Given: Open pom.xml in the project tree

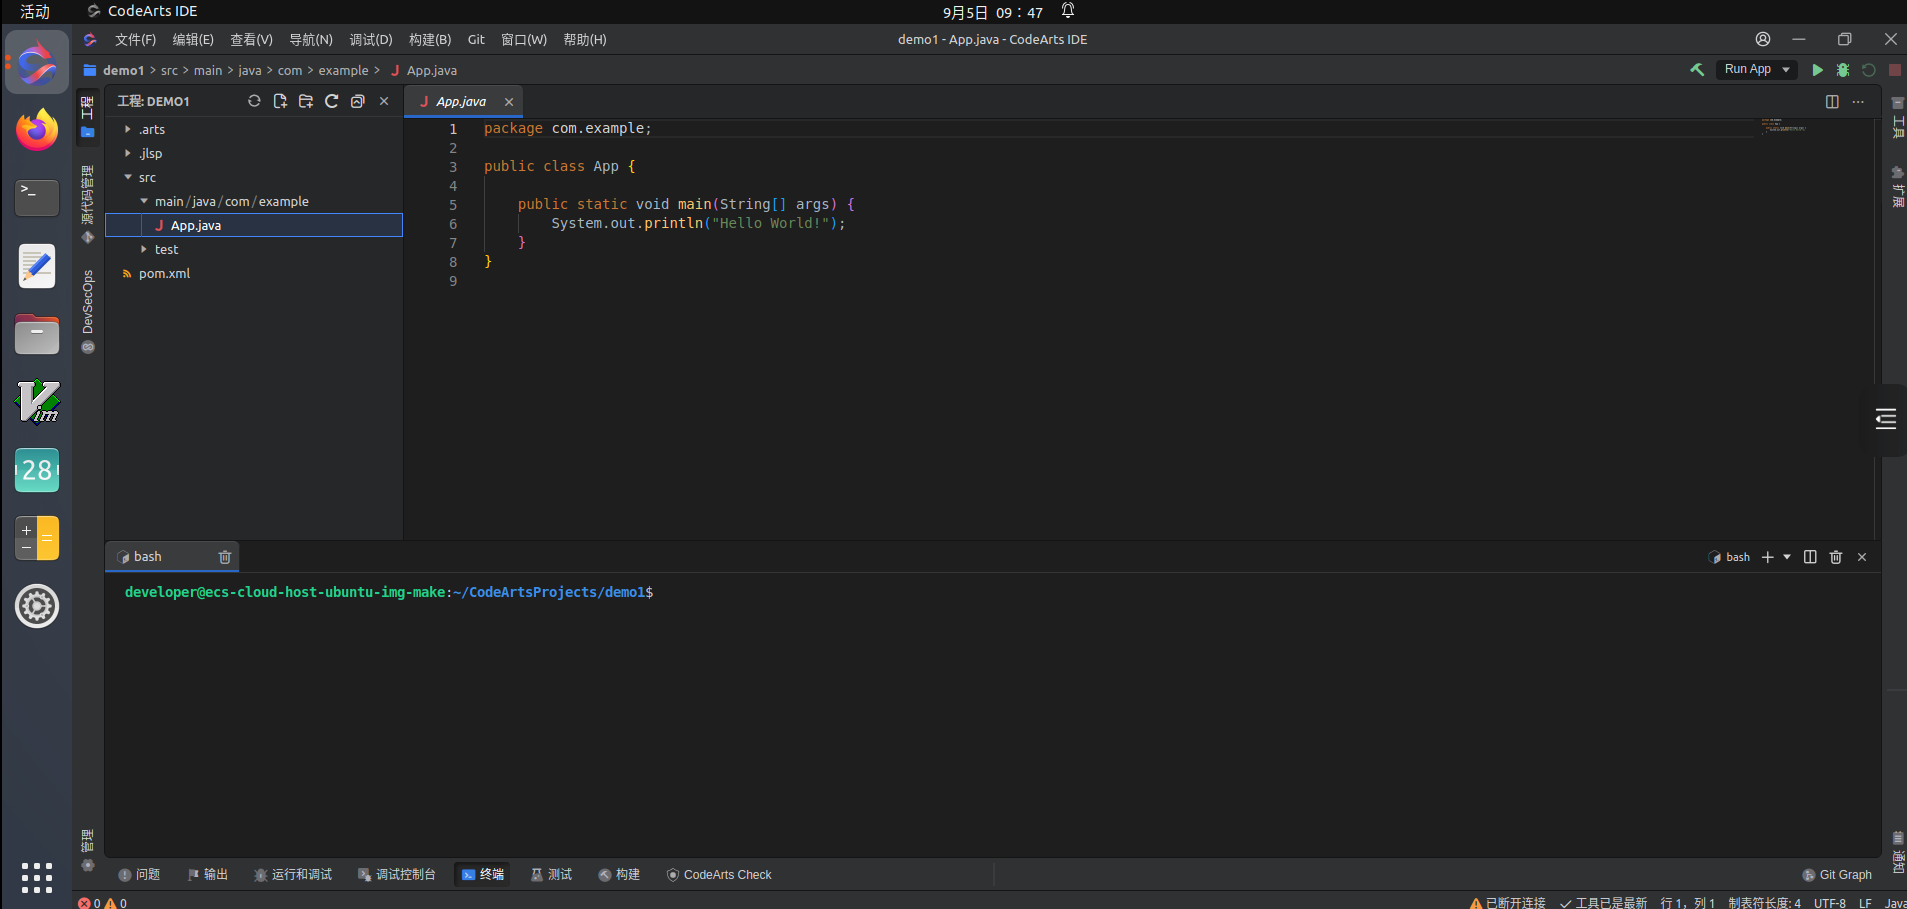Looking at the screenshot, I should coord(164,274).
